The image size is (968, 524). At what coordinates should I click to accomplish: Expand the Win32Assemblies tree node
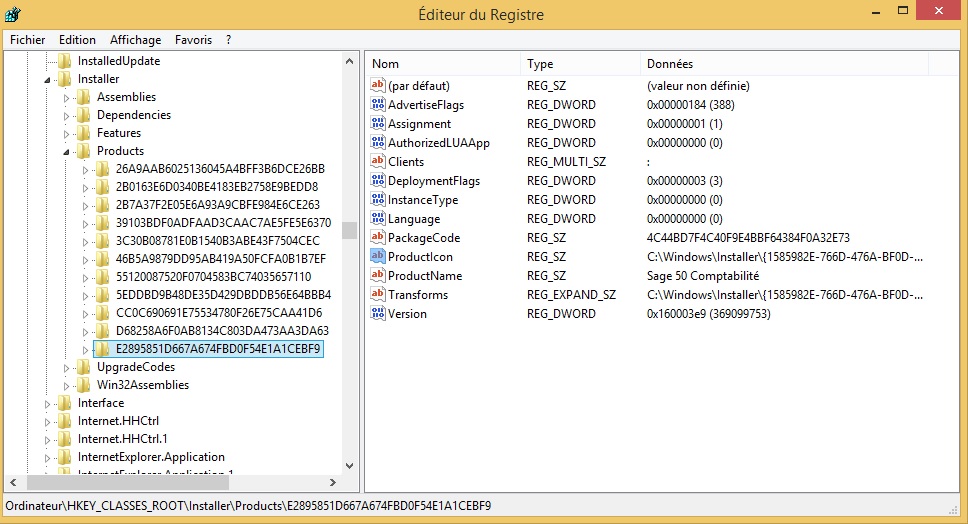(67, 385)
